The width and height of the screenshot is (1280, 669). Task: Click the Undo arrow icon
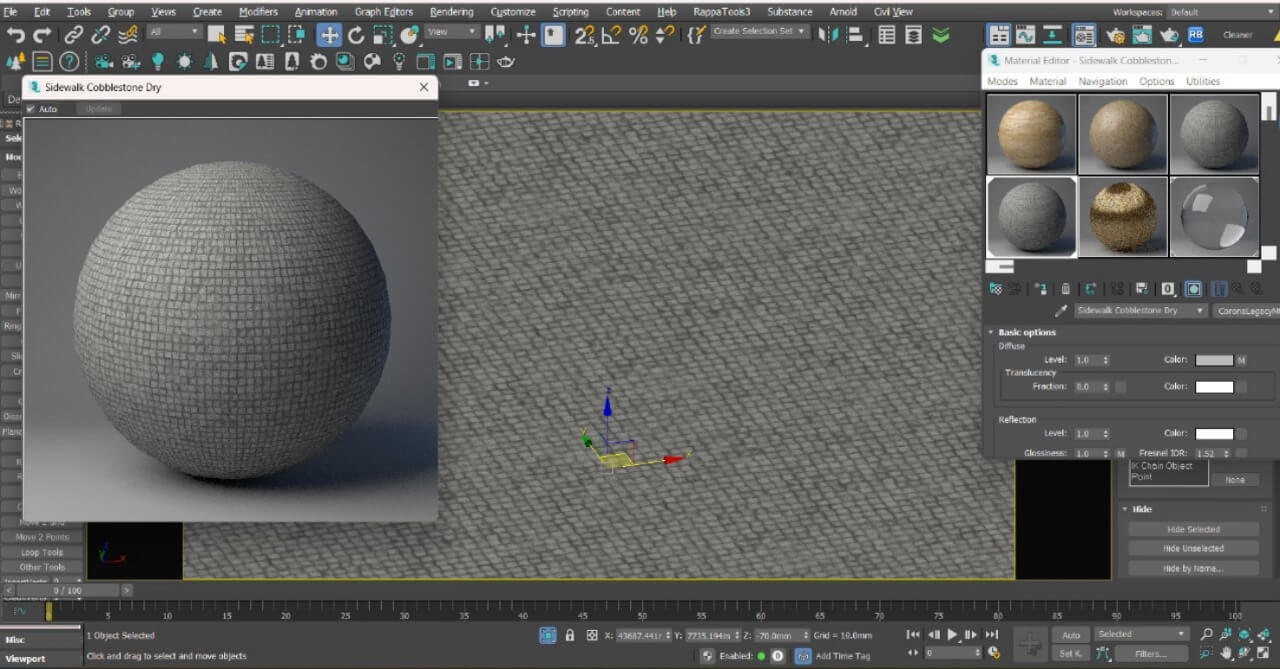16,35
